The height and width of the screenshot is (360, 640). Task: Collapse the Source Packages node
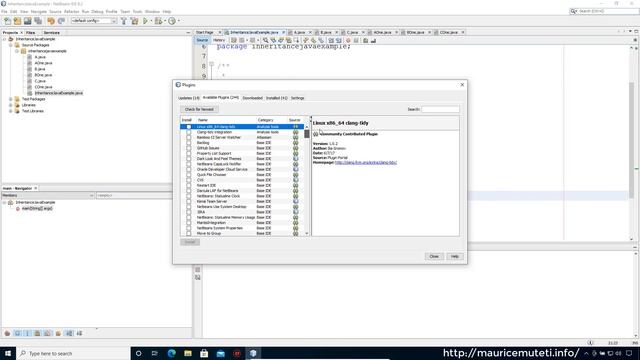point(11,45)
